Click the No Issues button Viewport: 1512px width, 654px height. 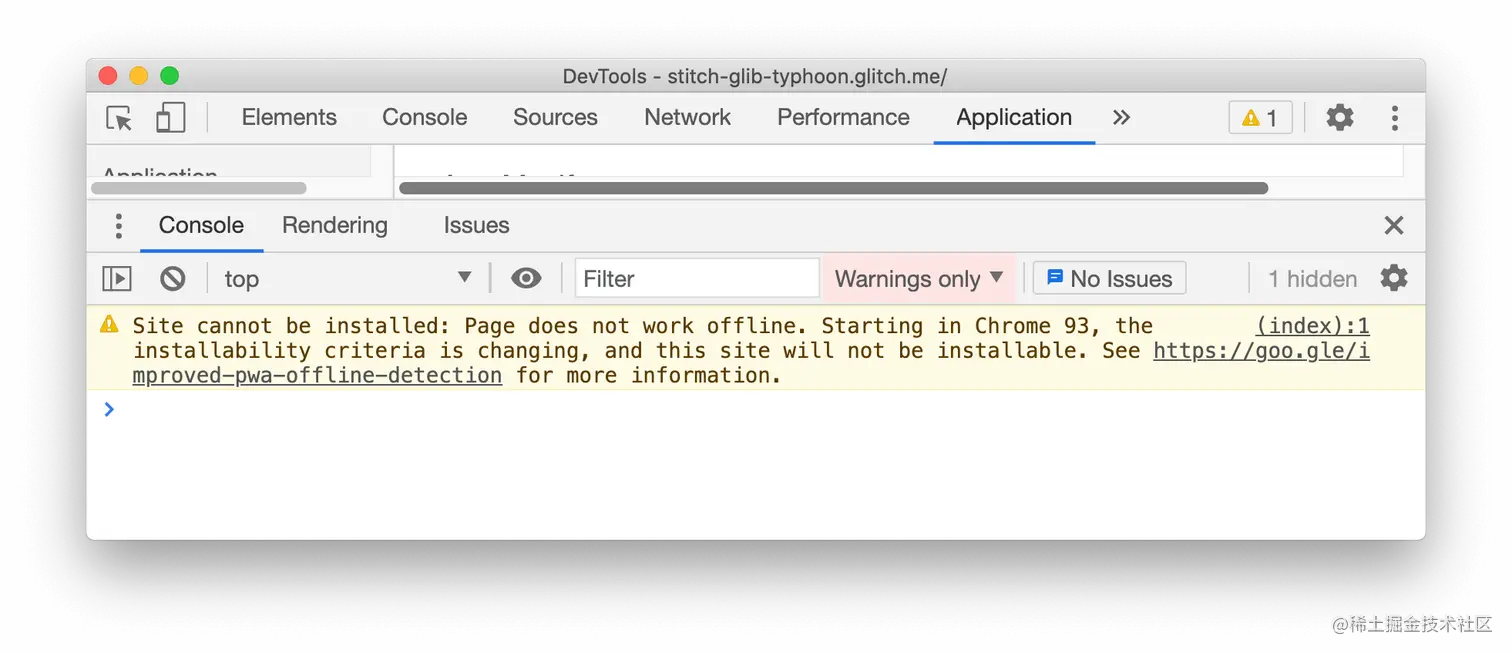coord(1109,279)
